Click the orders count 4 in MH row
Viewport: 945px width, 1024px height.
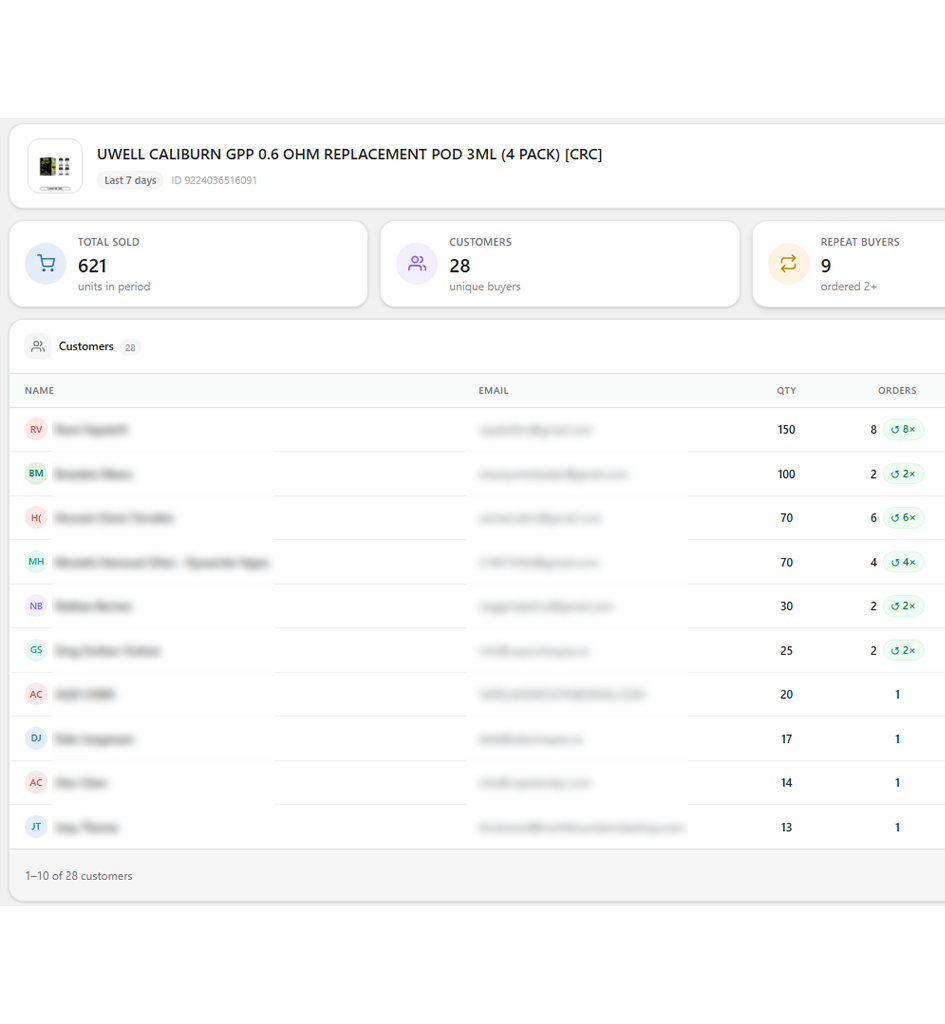[x=873, y=562]
